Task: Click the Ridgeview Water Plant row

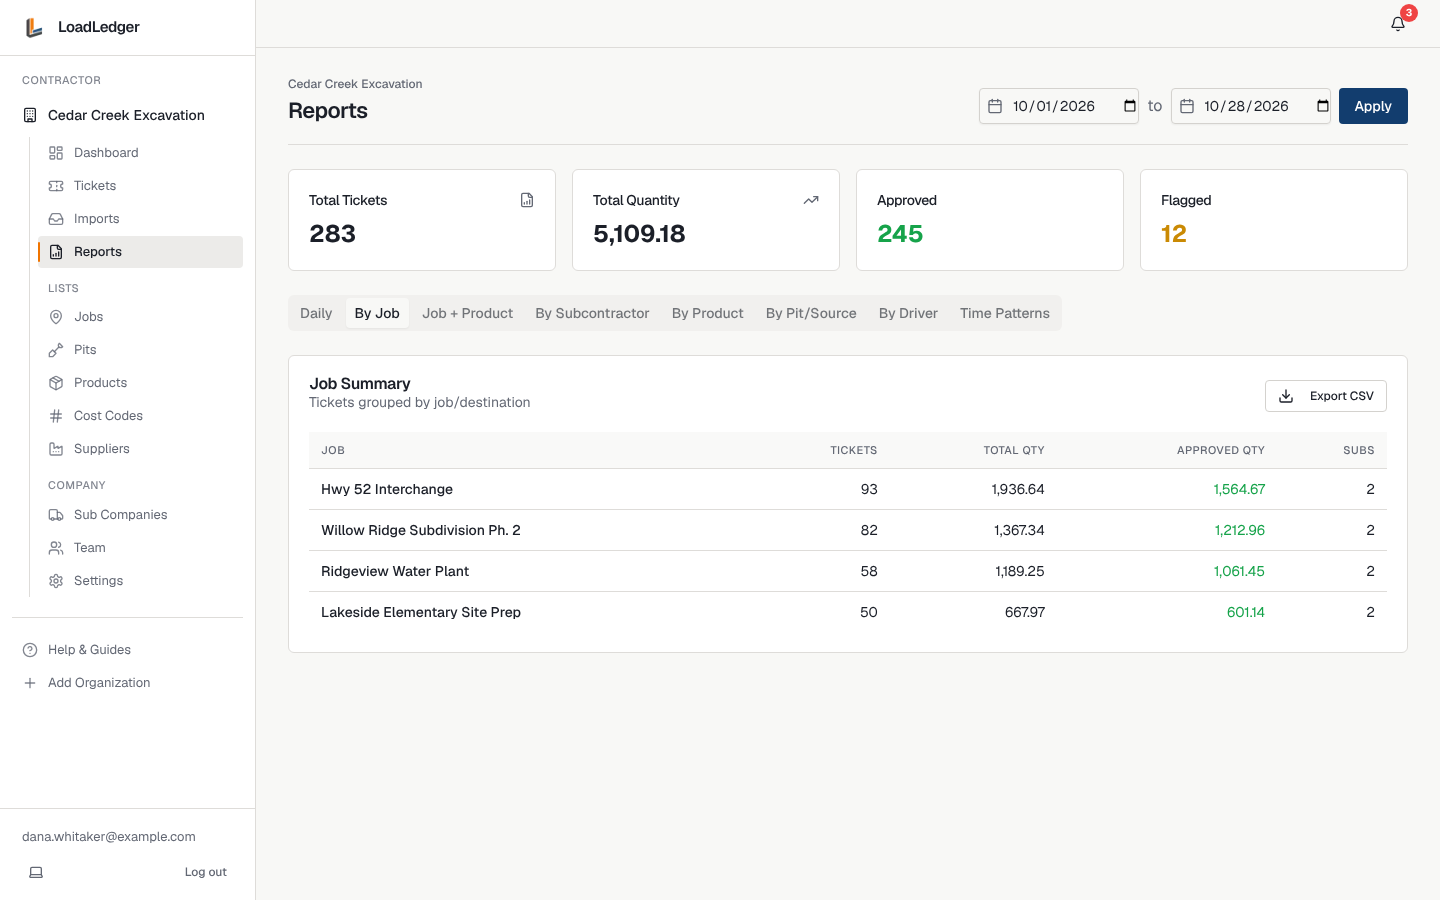Action: tap(848, 571)
